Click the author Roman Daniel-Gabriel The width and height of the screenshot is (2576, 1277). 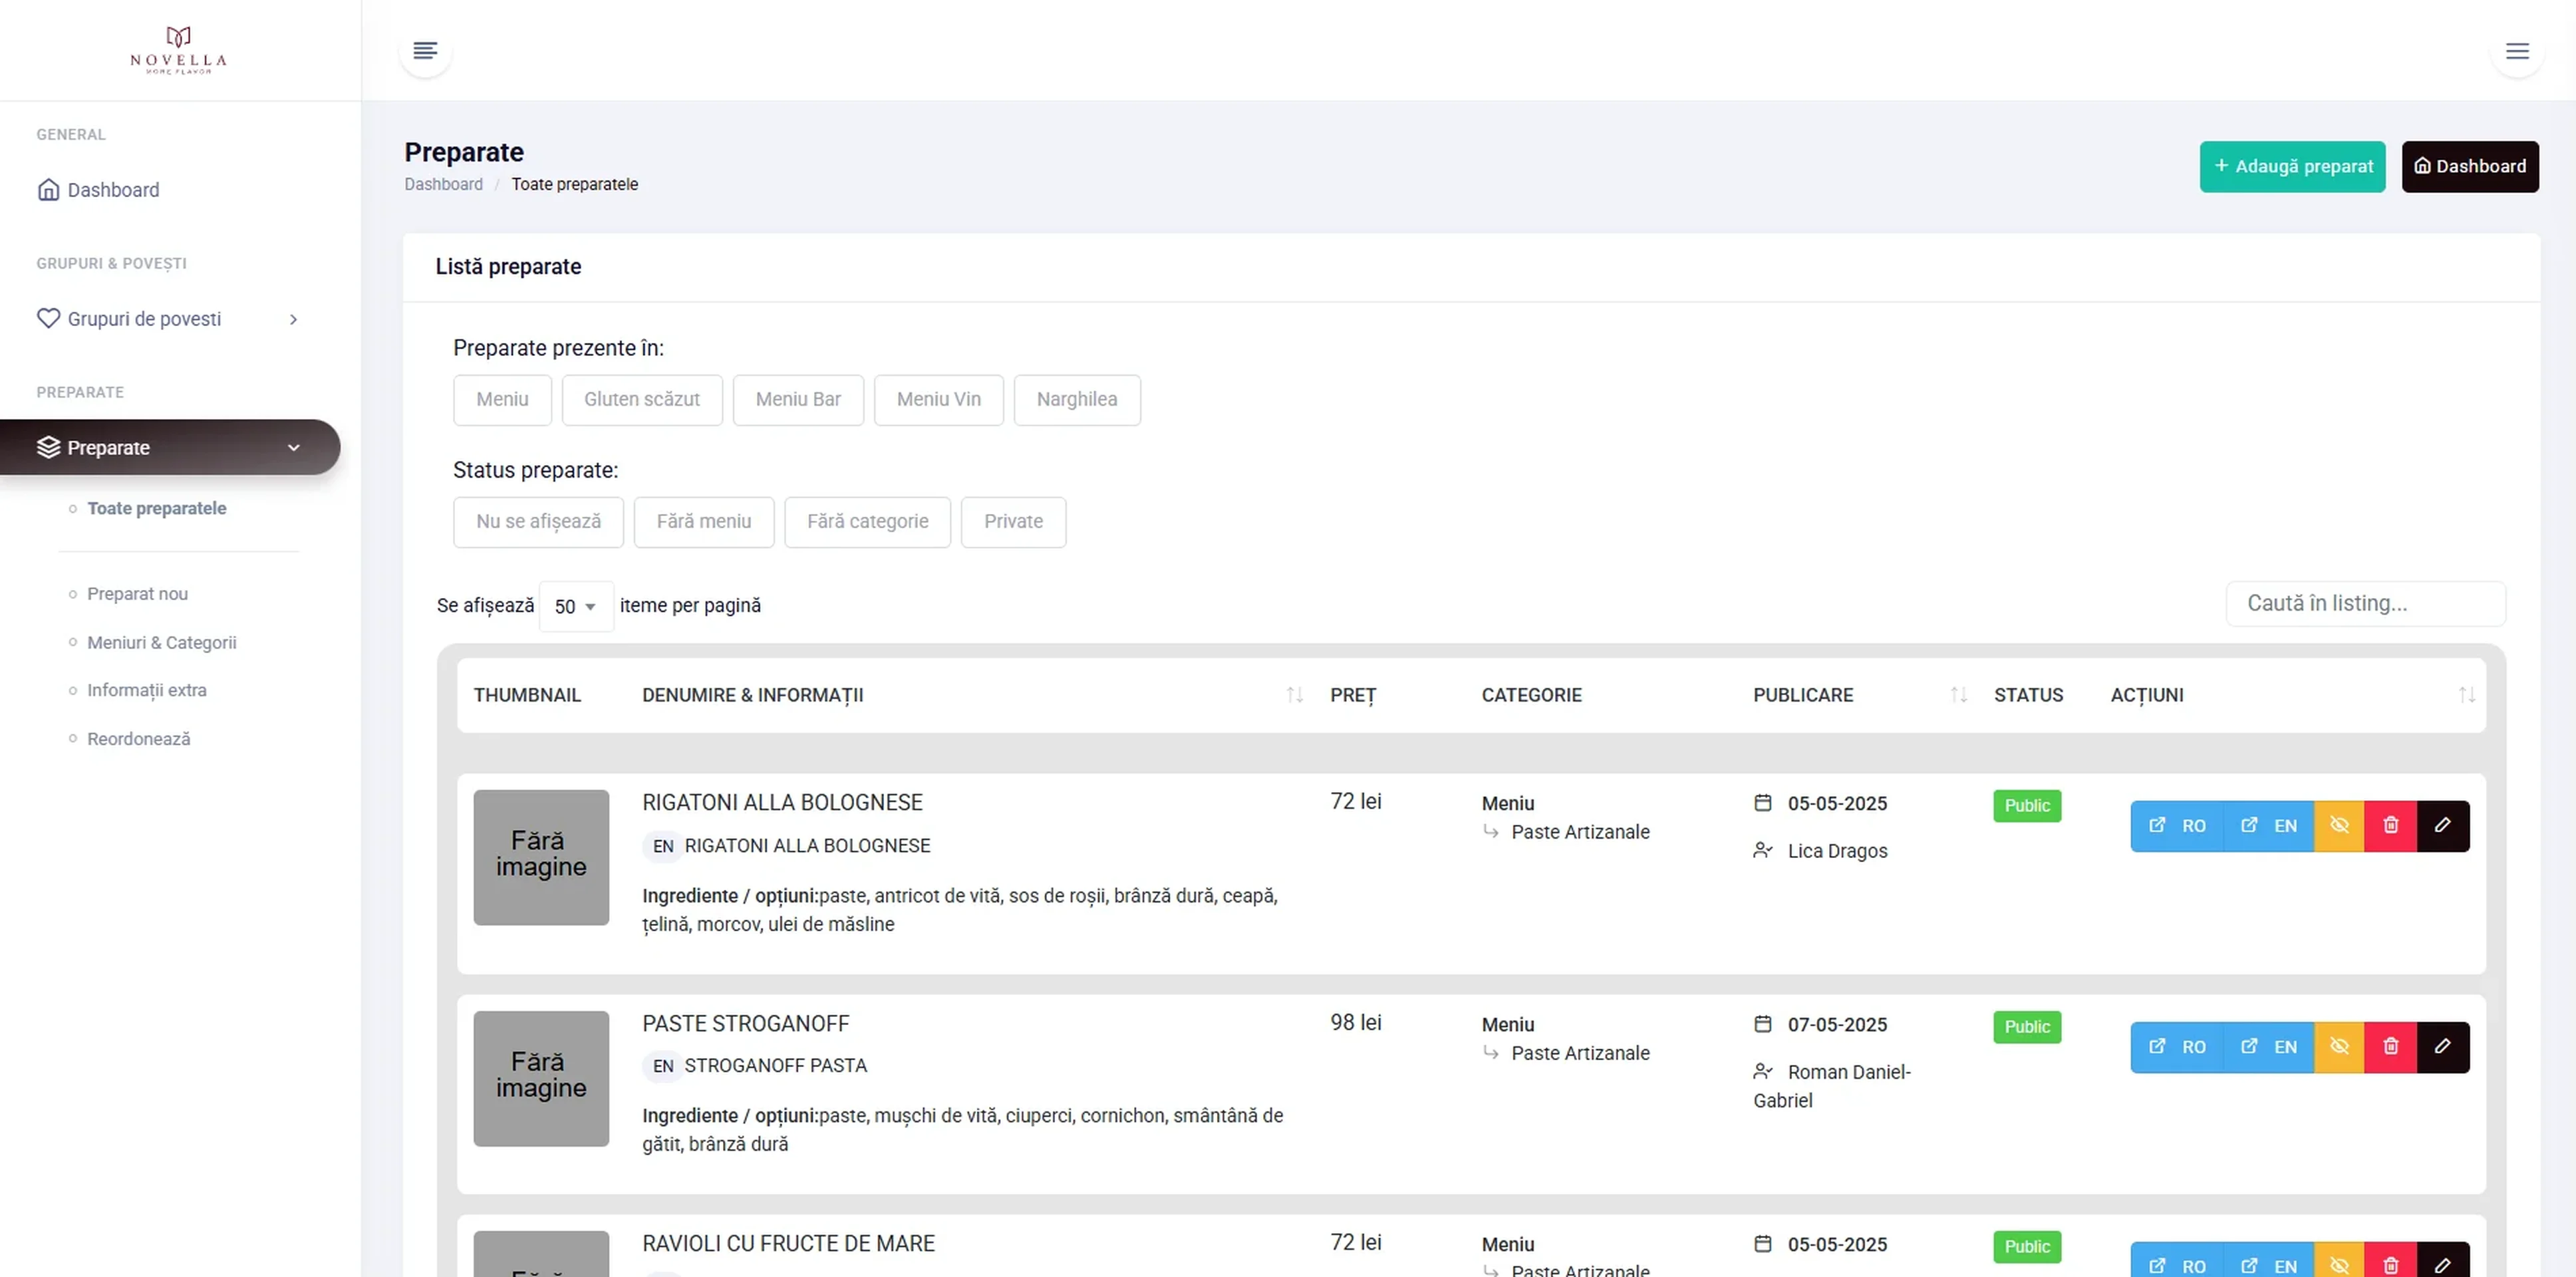point(1832,1086)
